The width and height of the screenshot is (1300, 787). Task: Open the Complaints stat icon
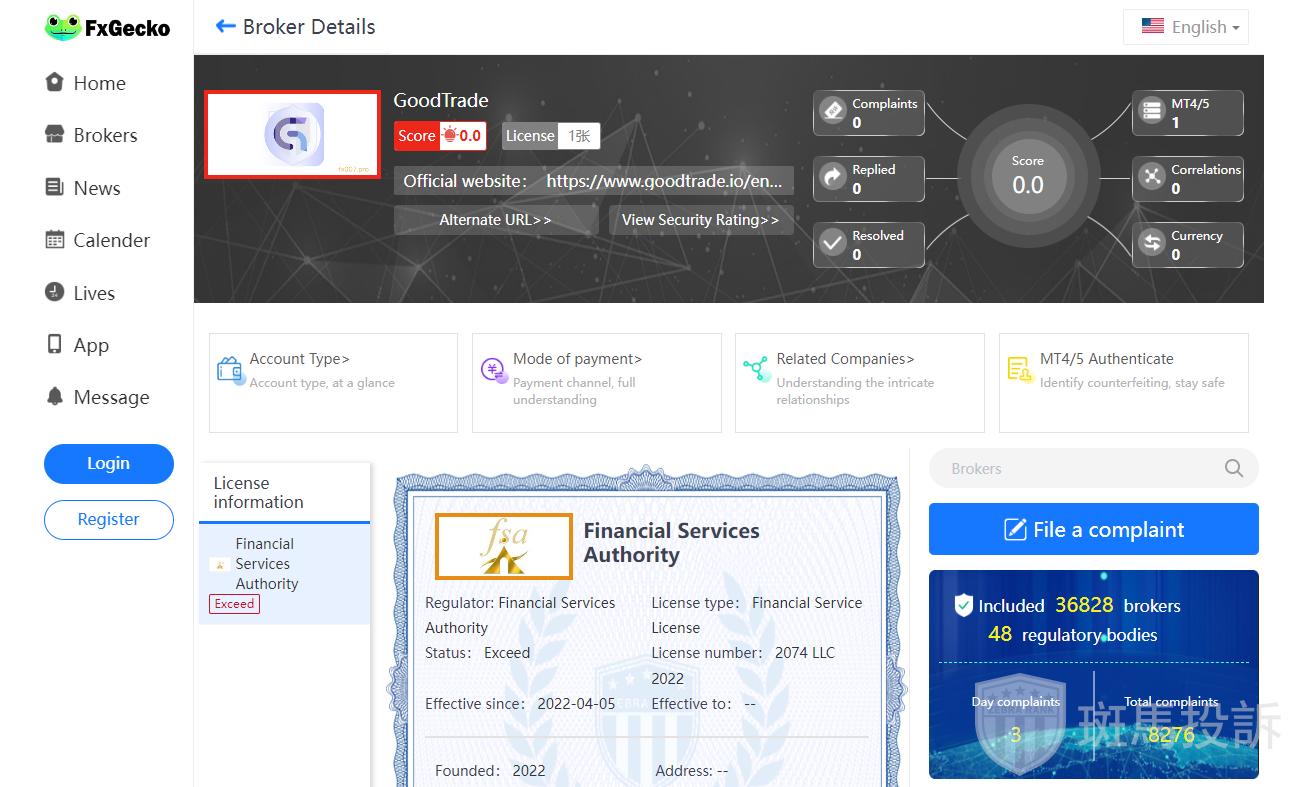tap(833, 111)
